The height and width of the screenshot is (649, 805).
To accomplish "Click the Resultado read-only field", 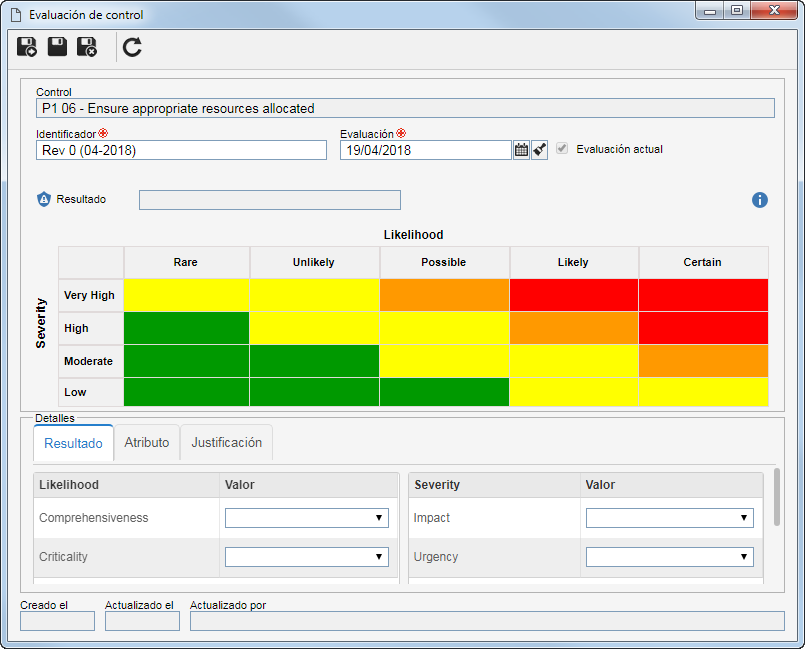I will pos(270,200).
